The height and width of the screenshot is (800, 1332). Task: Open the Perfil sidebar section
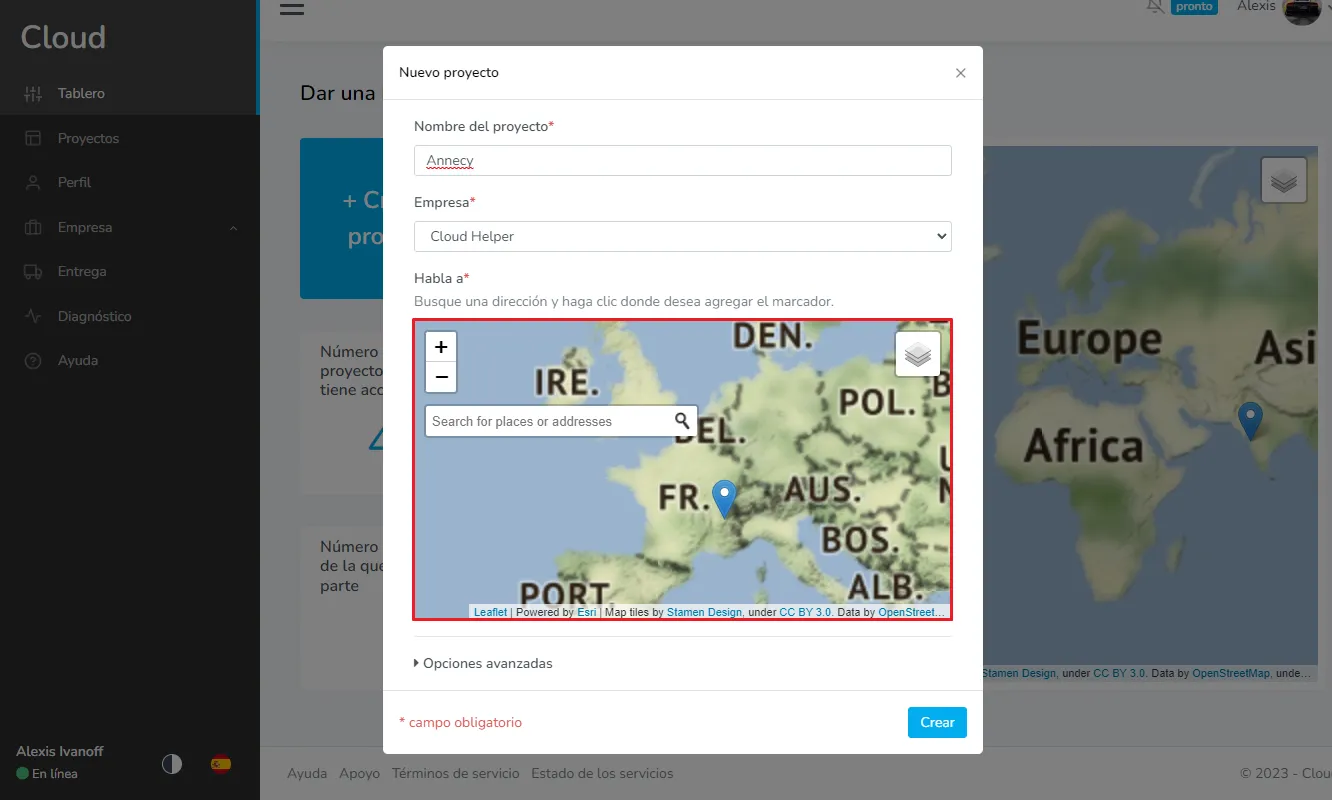coord(74,182)
